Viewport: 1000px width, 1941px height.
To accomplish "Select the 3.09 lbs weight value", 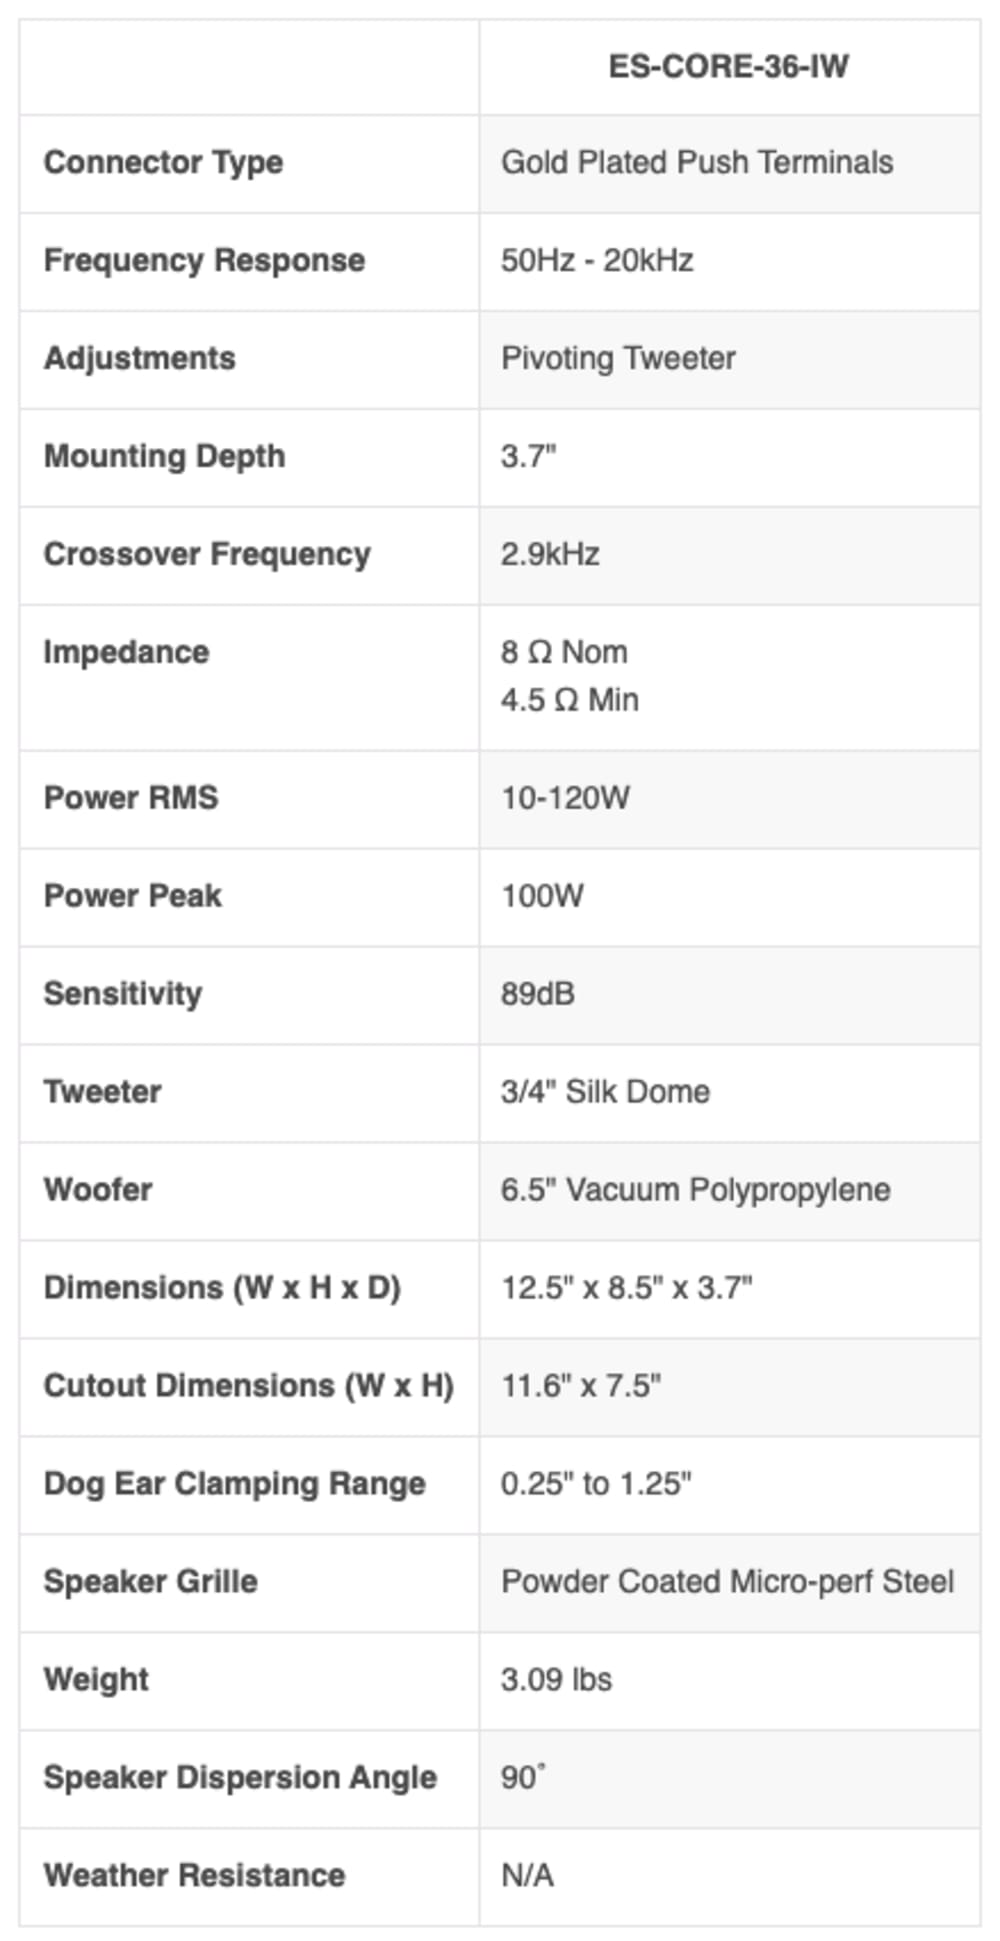I will (x=556, y=1680).
